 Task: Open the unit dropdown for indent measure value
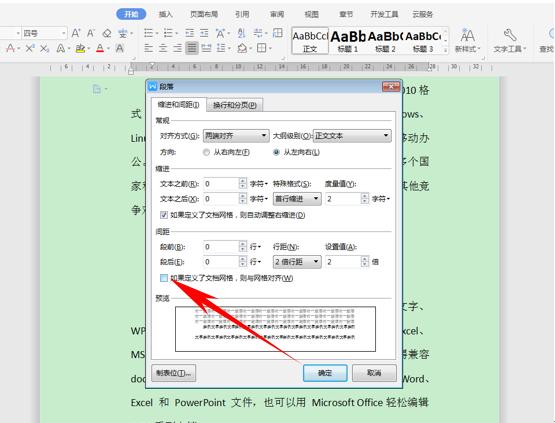pyautogui.click(x=381, y=199)
